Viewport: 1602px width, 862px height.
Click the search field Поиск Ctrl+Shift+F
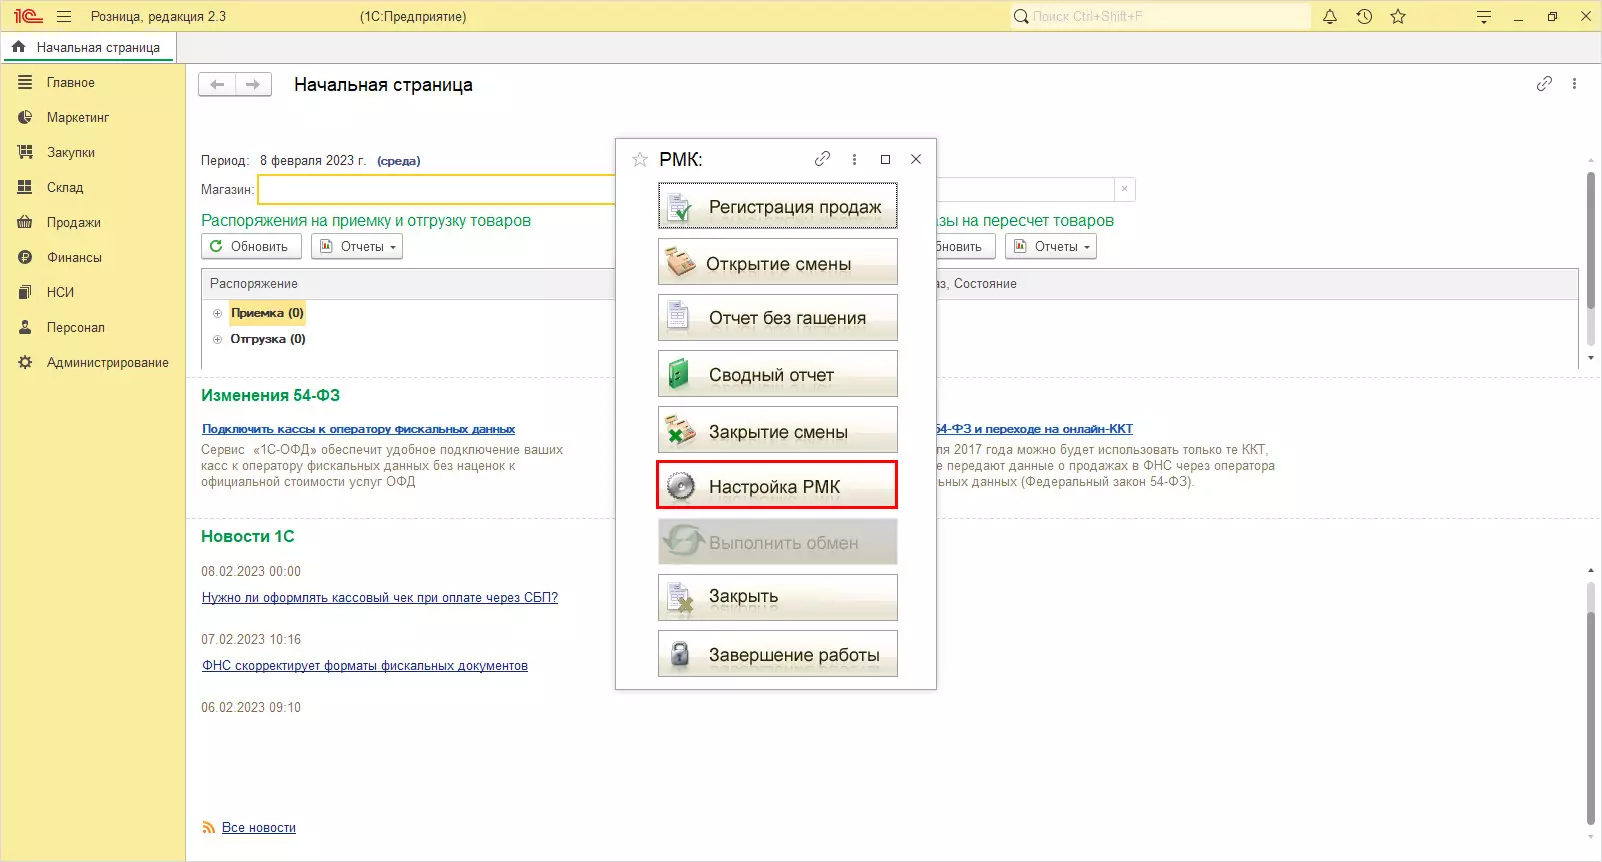[x=1160, y=16]
